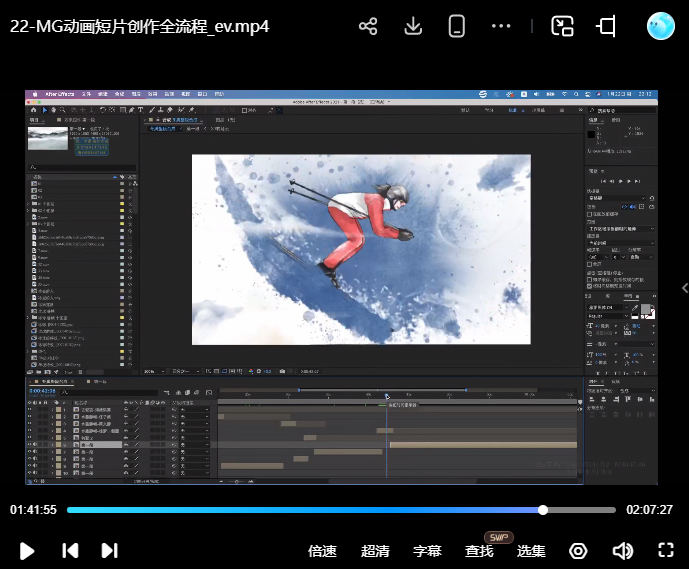Open the three-dots more options menu
This screenshot has height=569, width=689.
point(502,27)
